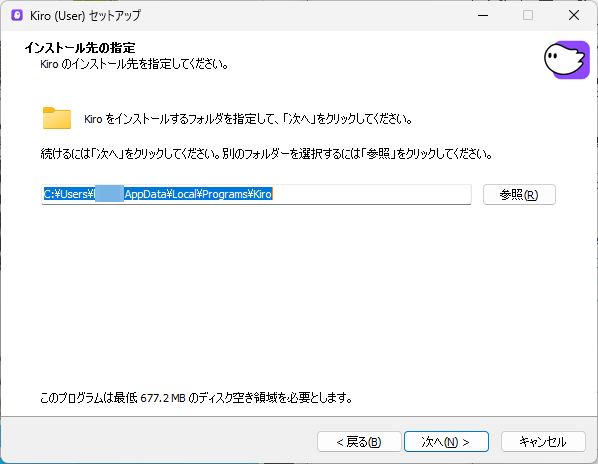Click the Kiro (User) セットアップ title text

tap(85, 16)
